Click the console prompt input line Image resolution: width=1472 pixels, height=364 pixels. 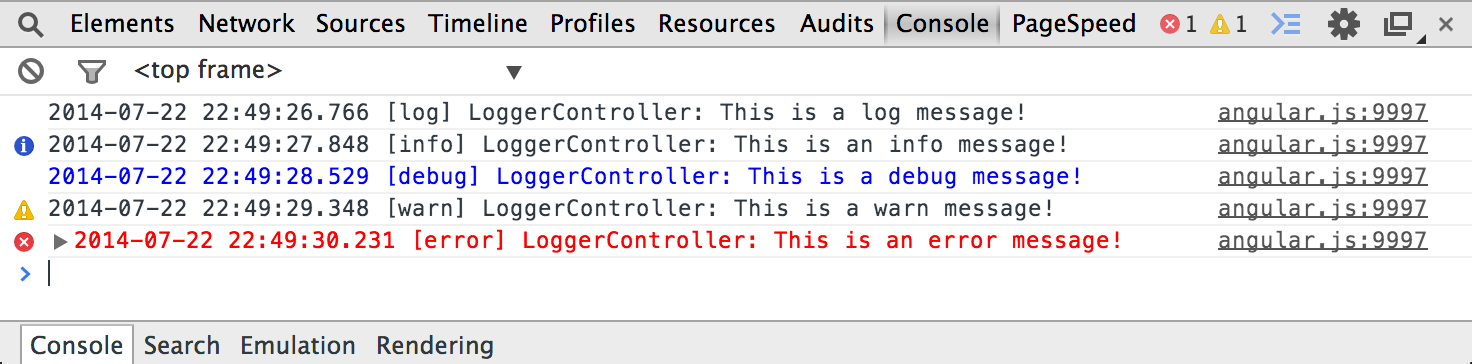tap(736, 274)
